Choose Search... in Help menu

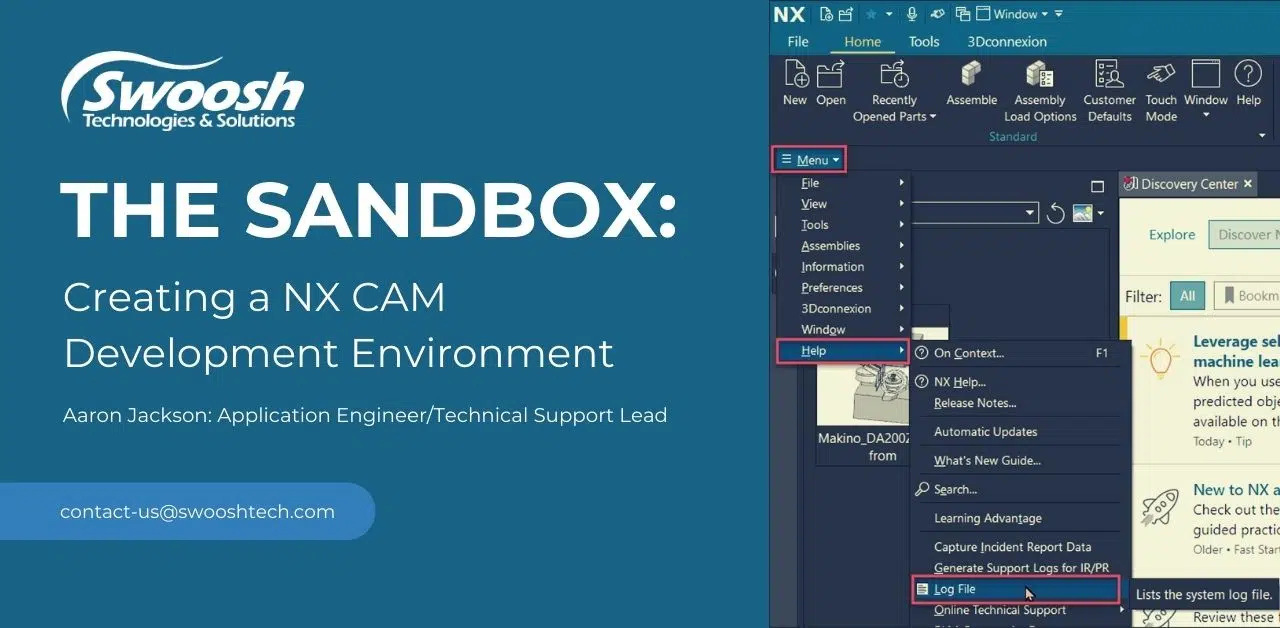coord(1020,490)
